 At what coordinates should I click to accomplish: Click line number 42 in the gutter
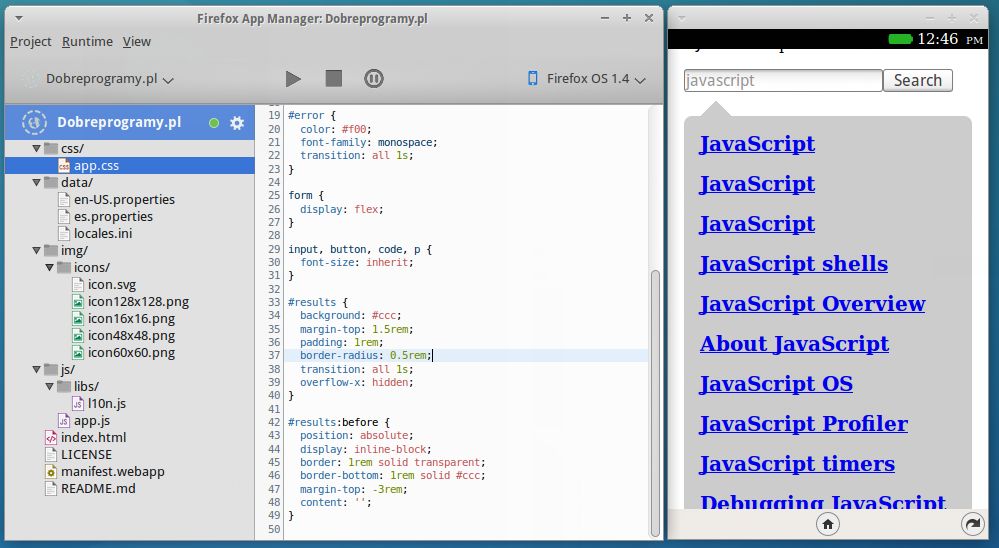[x=274, y=422]
